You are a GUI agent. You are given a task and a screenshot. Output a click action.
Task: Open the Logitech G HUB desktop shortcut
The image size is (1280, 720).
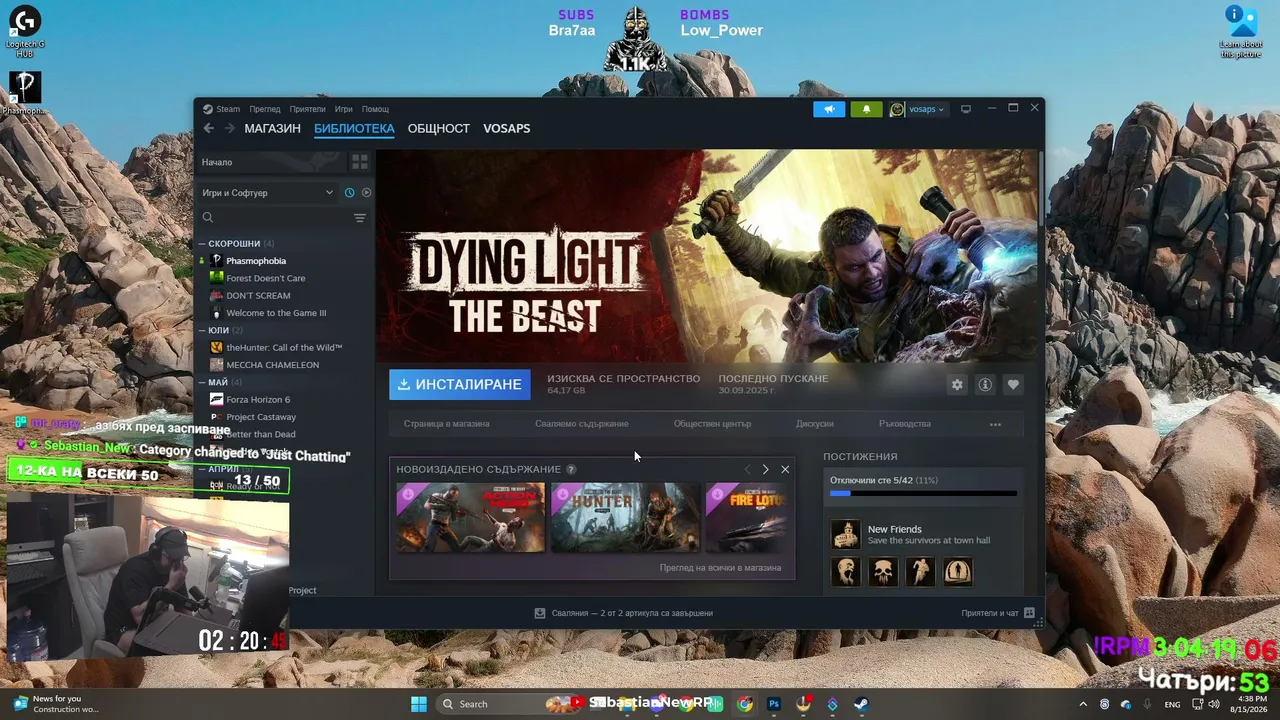[x=25, y=32]
